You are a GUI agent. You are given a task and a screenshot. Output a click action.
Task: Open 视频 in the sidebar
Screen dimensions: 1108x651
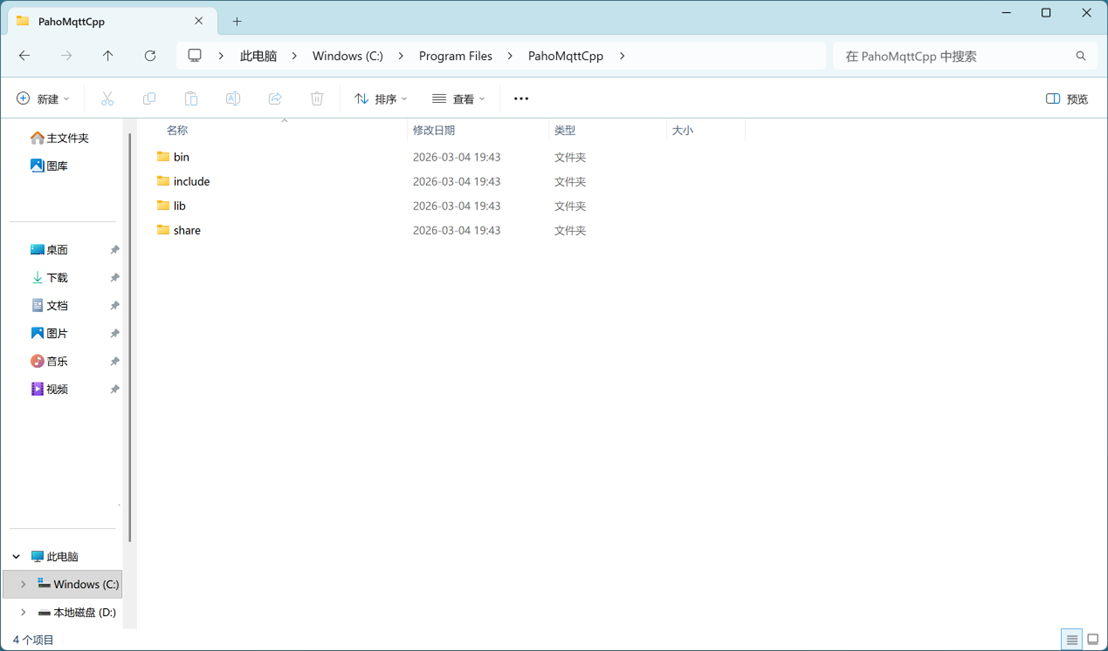[49, 389]
